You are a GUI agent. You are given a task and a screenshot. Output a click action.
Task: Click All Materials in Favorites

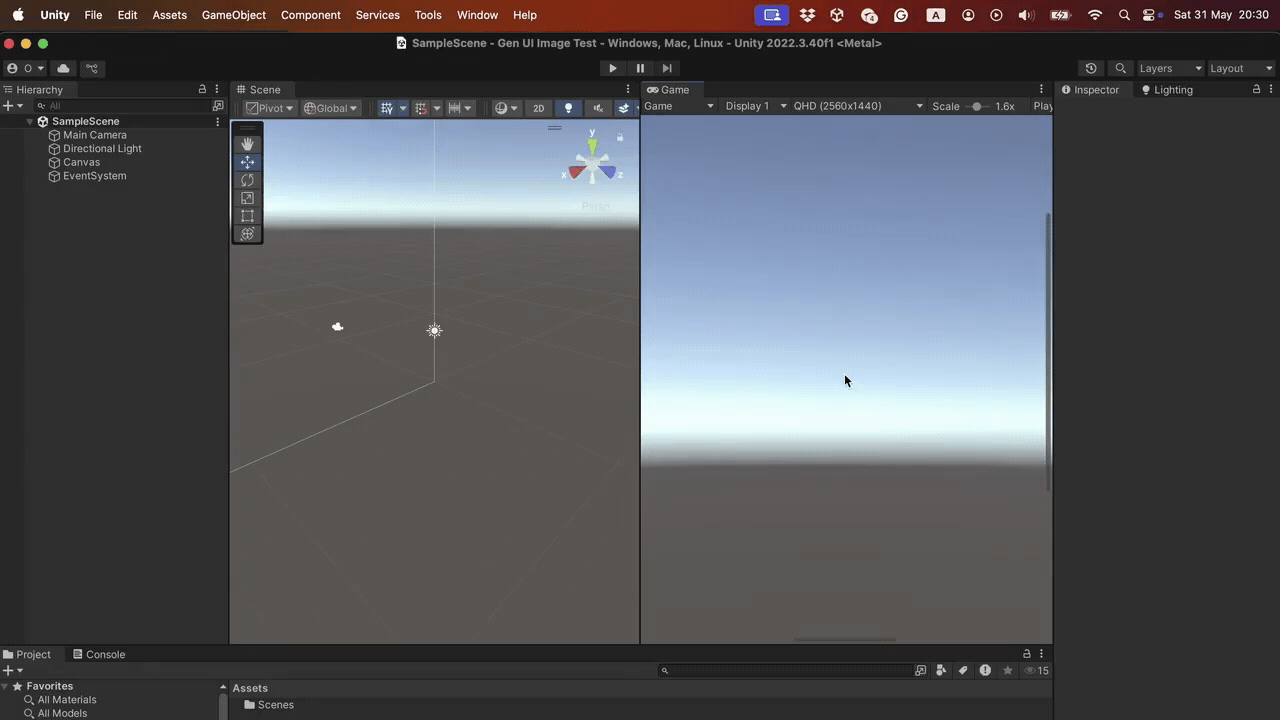tap(67, 699)
